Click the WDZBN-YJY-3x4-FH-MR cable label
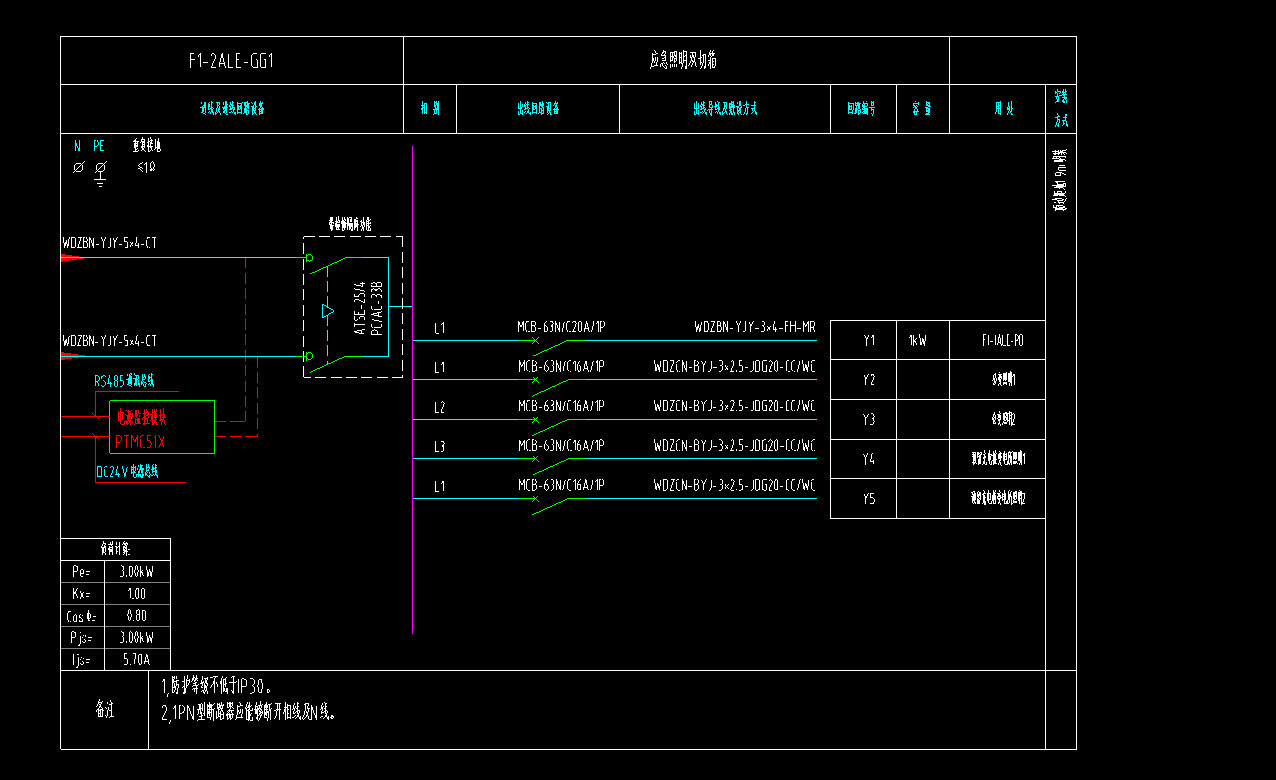Screen dimensions: 1276x780 tap(755, 328)
